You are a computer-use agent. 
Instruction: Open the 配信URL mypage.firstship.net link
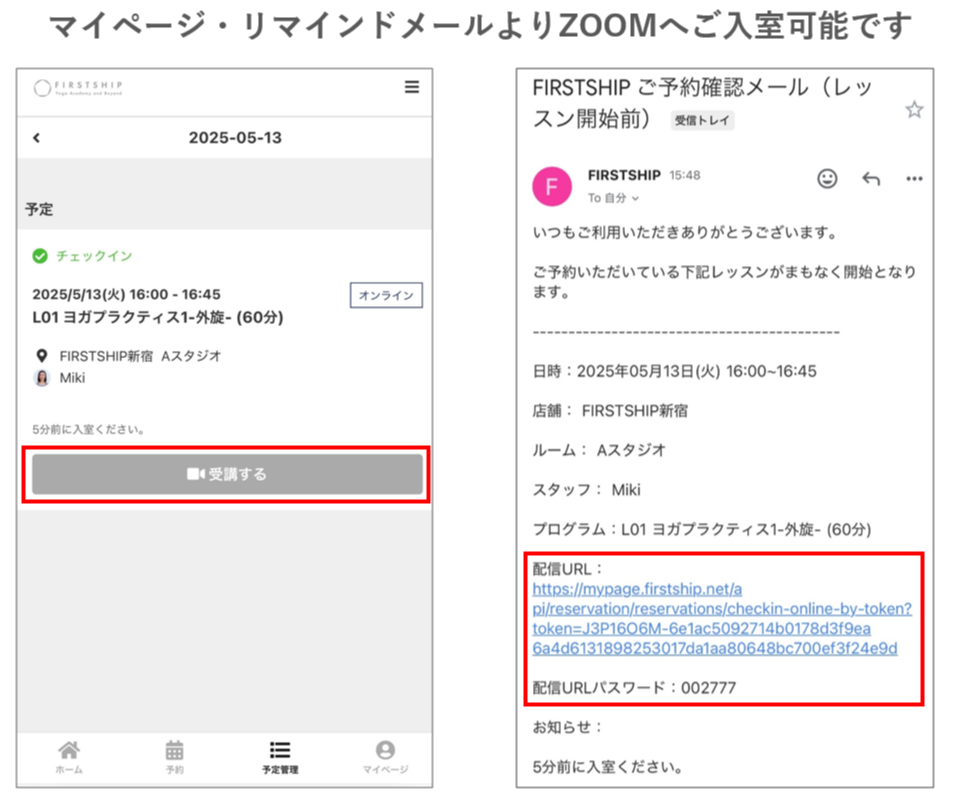point(722,619)
